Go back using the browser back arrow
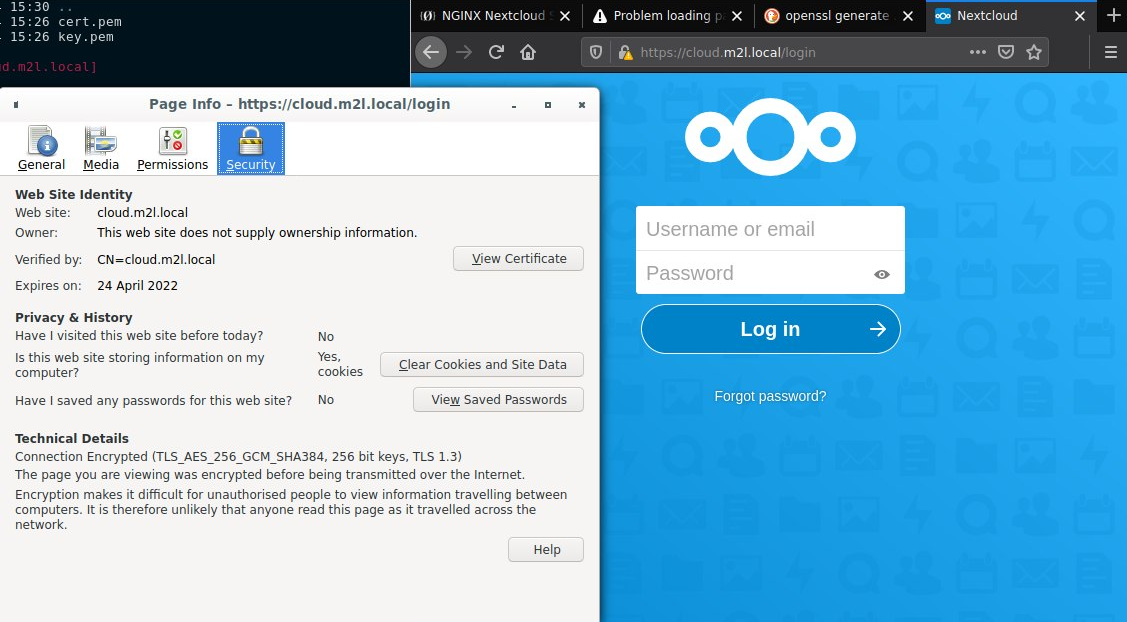Viewport: 1127px width, 622px height. pyautogui.click(x=431, y=52)
